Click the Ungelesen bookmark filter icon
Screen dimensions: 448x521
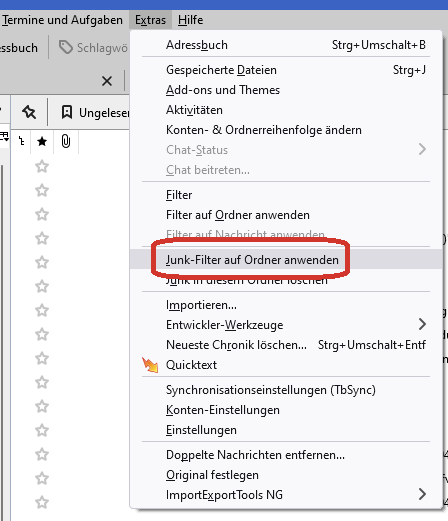67,112
